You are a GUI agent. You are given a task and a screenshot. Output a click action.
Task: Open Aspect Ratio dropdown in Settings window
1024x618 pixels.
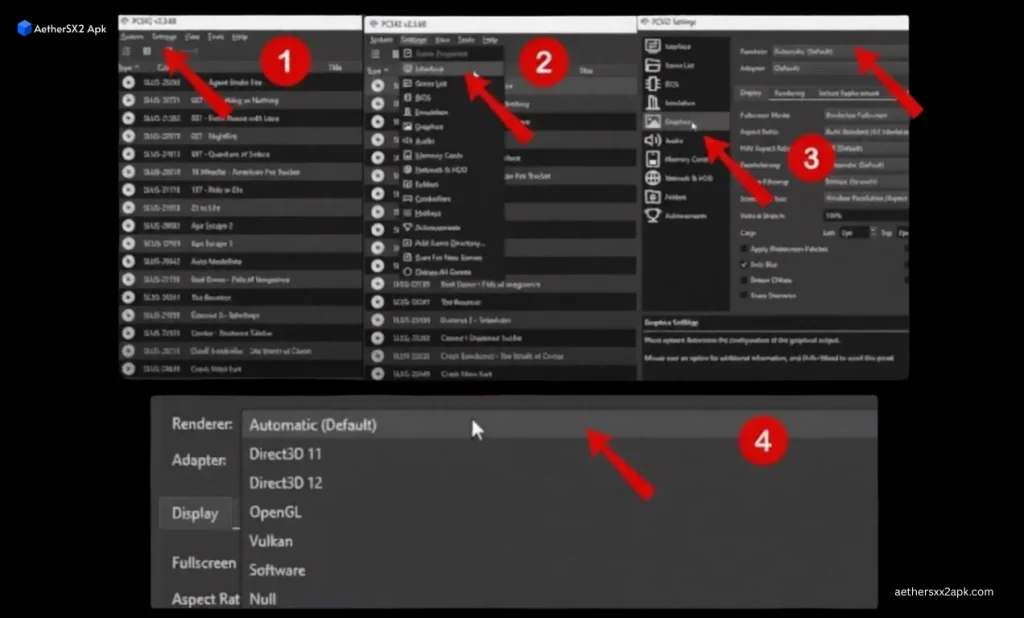(x=865, y=131)
